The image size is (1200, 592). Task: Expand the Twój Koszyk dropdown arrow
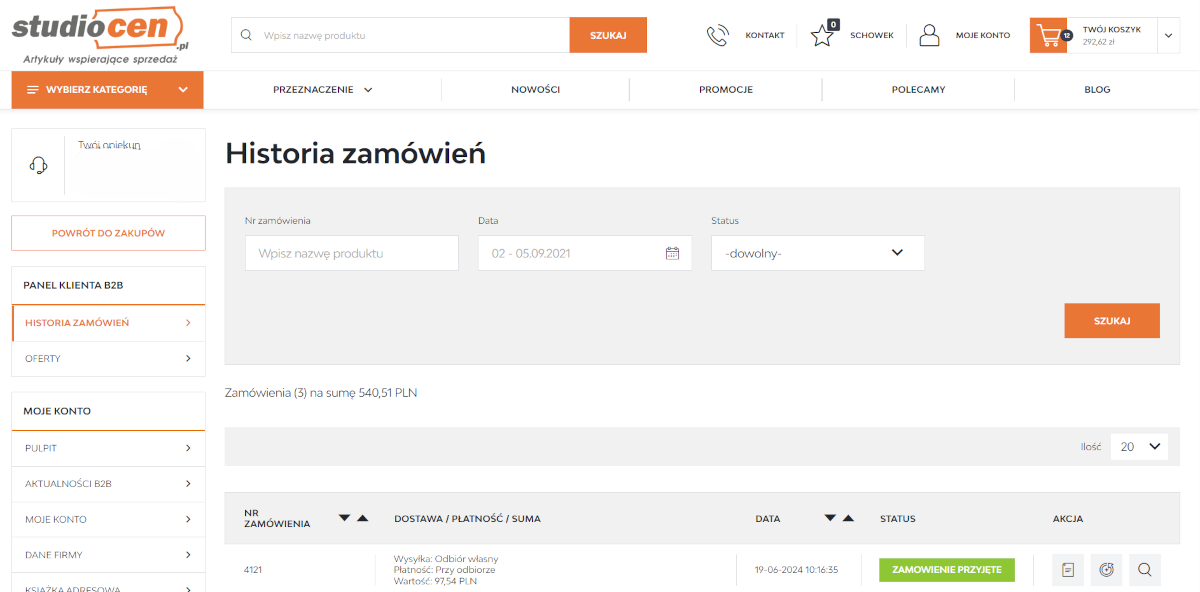click(1168, 36)
